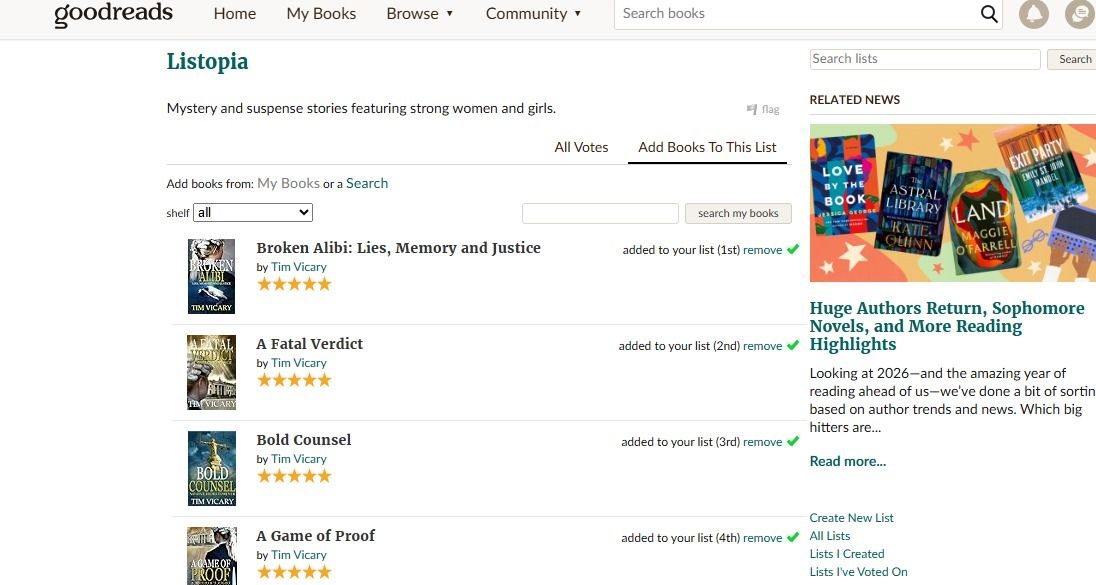Image resolution: width=1096 pixels, height=585 pixels.
Task: Open the notifications bell
Action: click(1034, 14)
